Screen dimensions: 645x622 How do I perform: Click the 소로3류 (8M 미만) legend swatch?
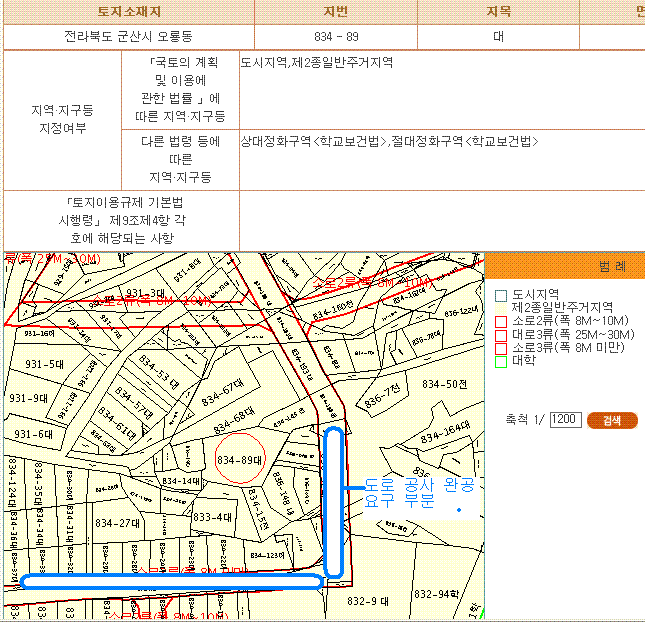pos(501,348)
